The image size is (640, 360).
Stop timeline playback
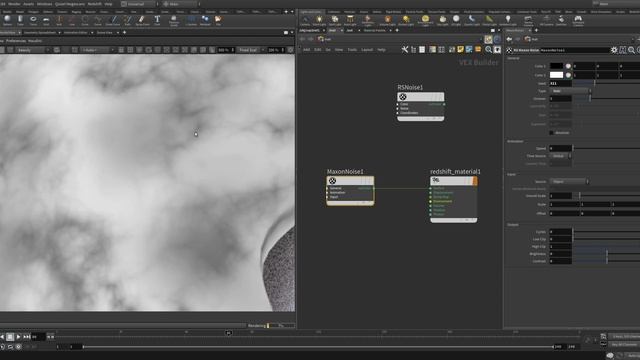[x=10, y=337]
